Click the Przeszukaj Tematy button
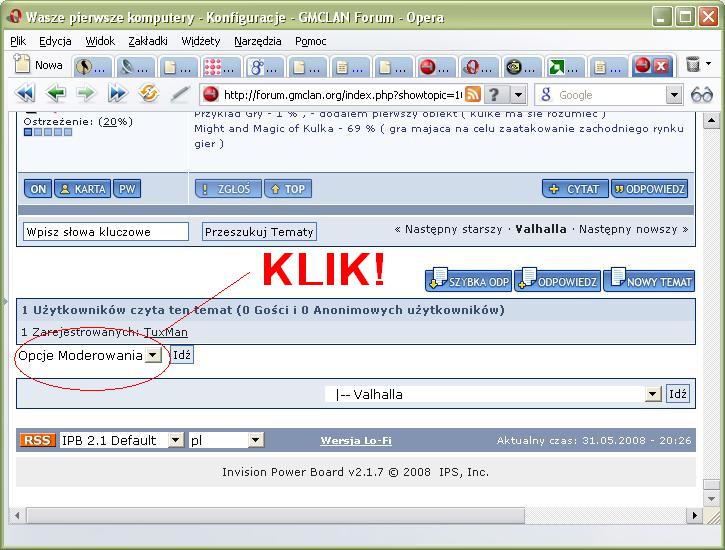Viewport: 725px width, 550px height. point(259,231)
